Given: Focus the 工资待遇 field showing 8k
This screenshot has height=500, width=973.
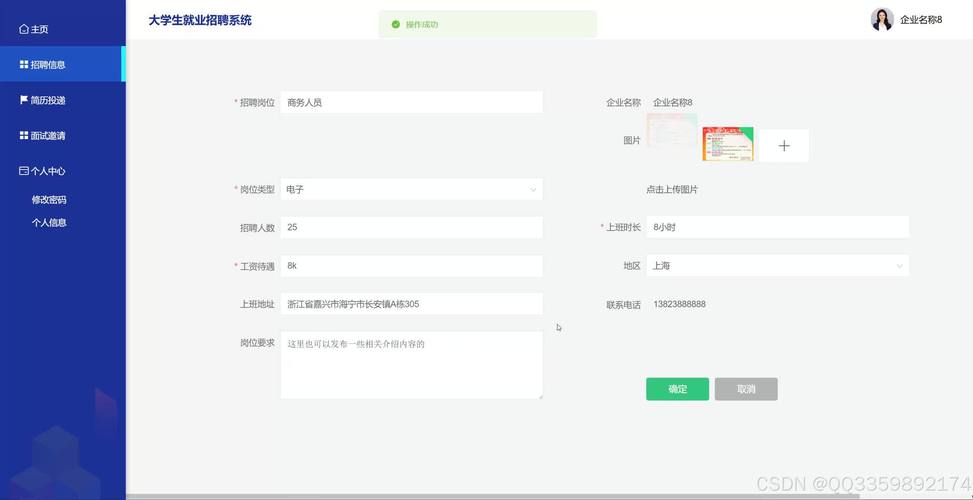Looking at the screenshot, I should [x=411, y=266].
